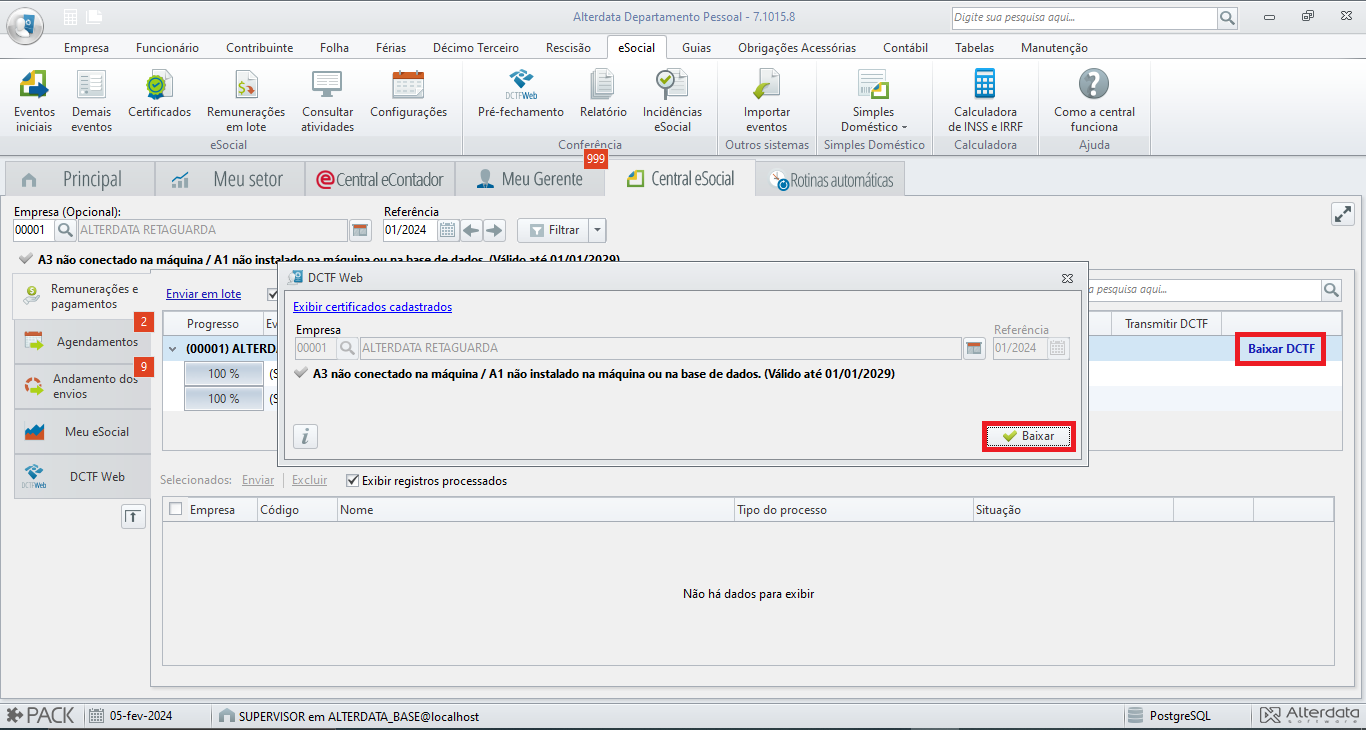
Task: Click second 100 % progress bar
Action: coord(224,398)
